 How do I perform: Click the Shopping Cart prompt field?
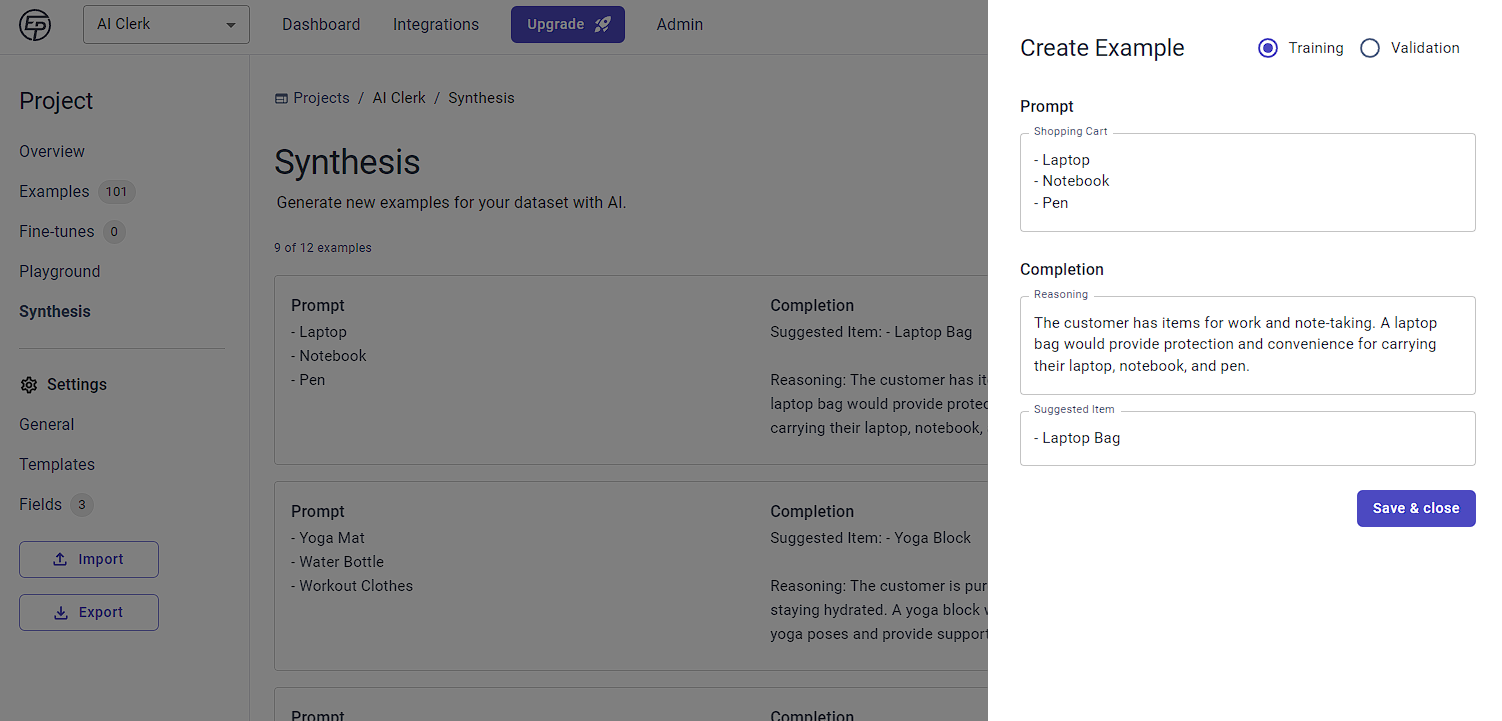[1247, 182]
